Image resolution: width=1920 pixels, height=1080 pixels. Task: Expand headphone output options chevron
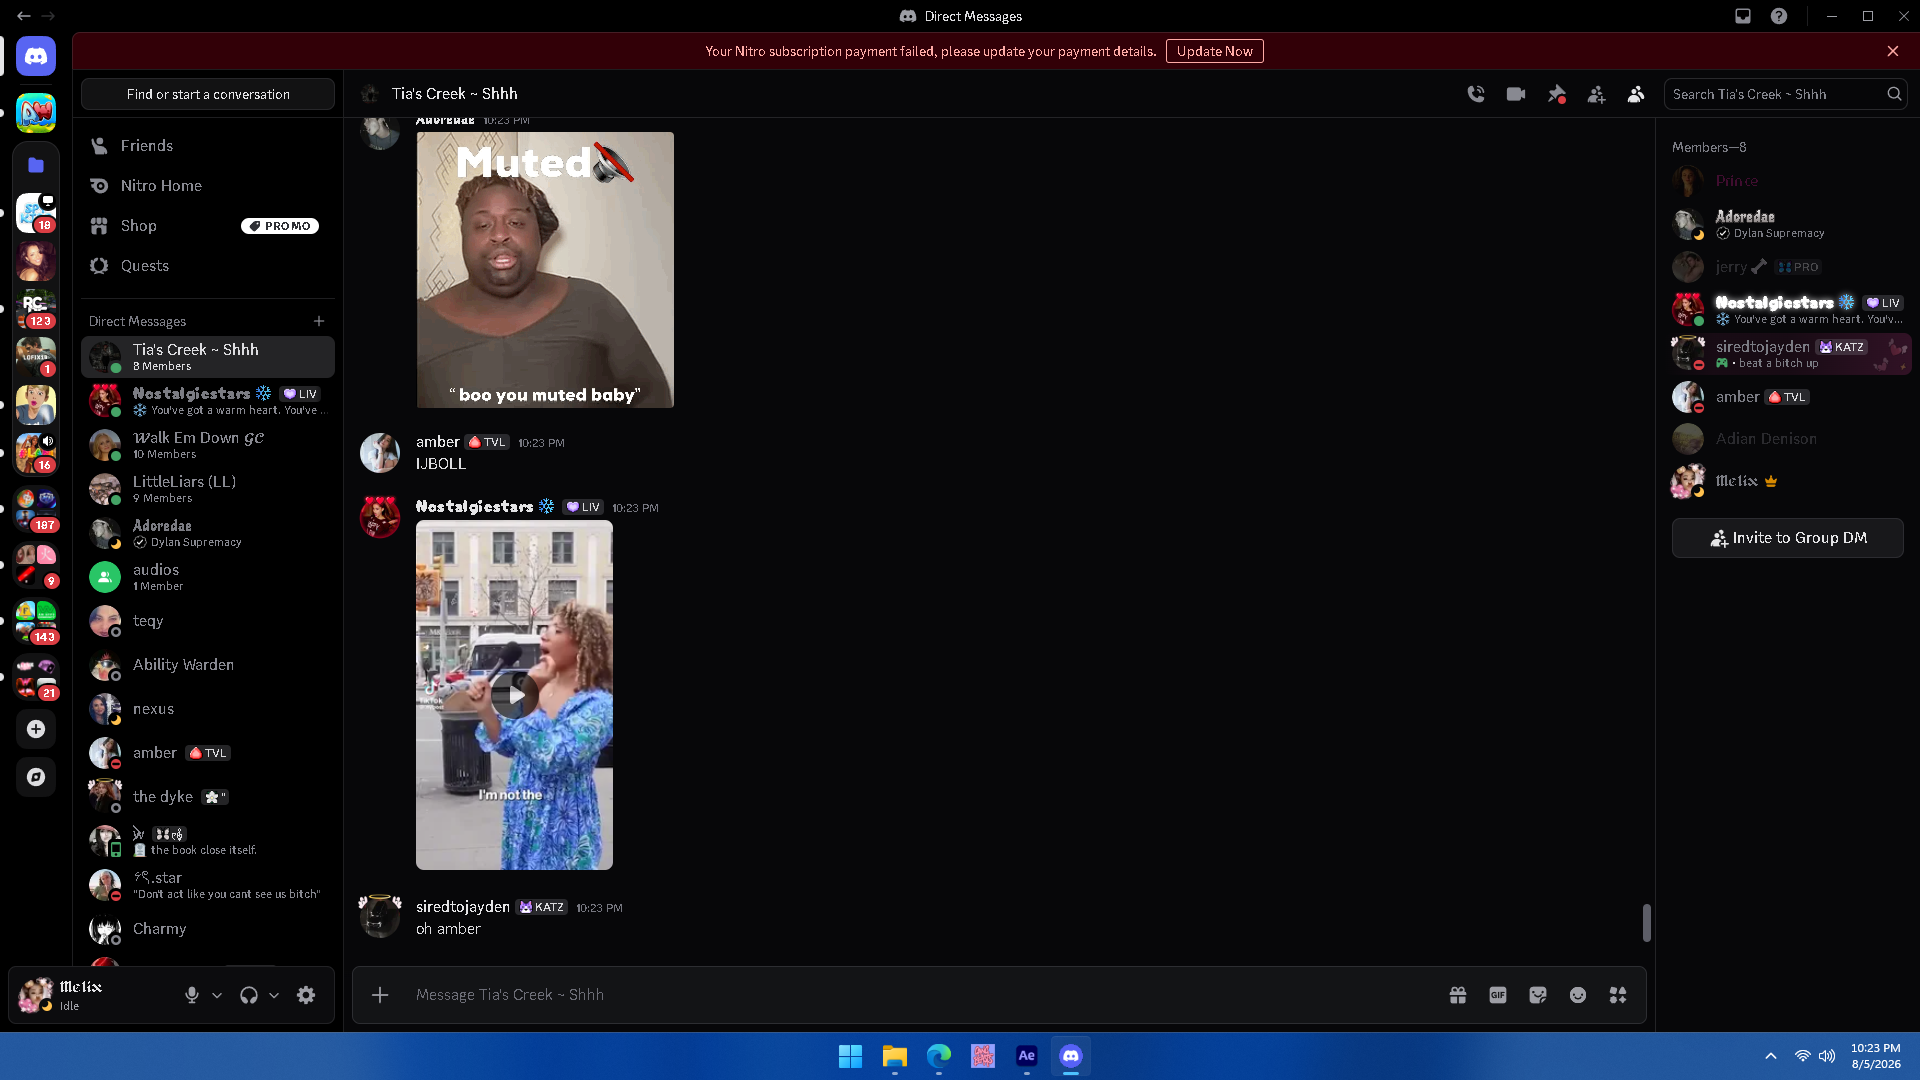coord(274,995)
